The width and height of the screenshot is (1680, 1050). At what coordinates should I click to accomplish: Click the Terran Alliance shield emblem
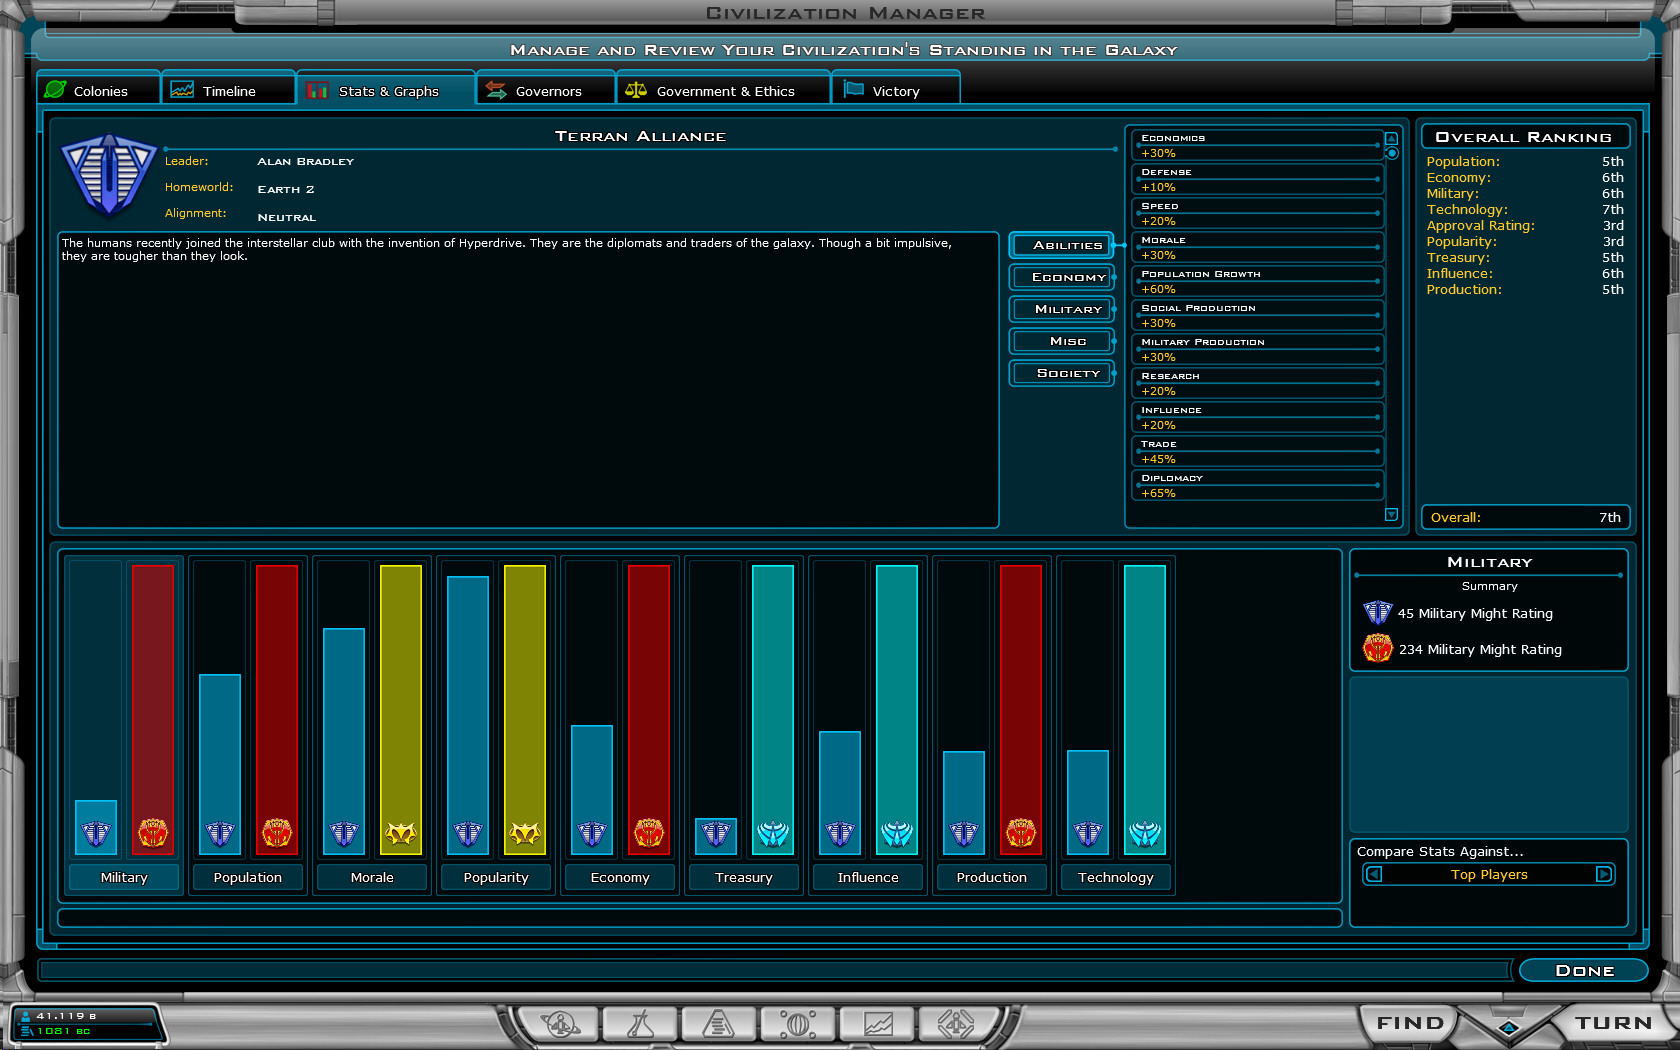coord(108,175)
